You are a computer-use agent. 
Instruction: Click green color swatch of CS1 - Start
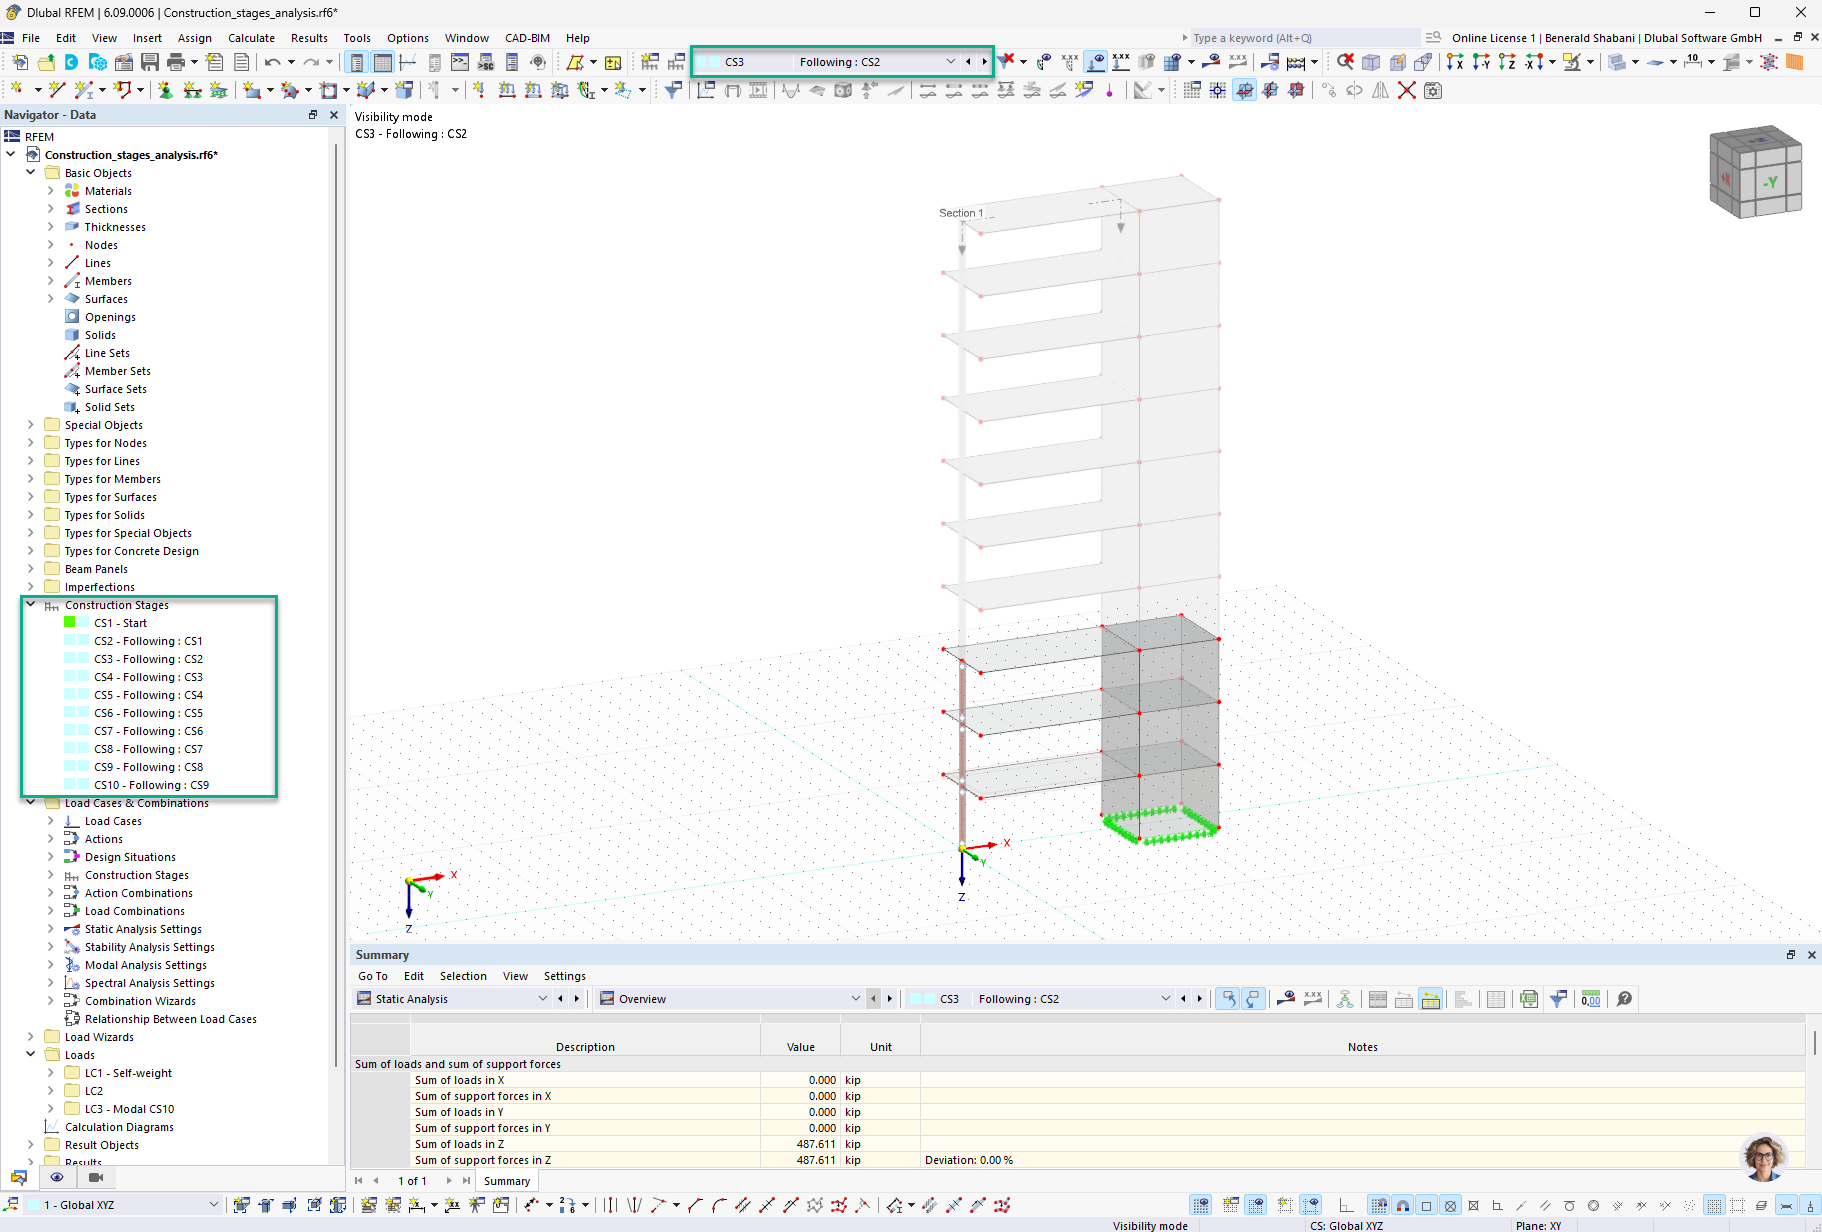tap(70, 622)
